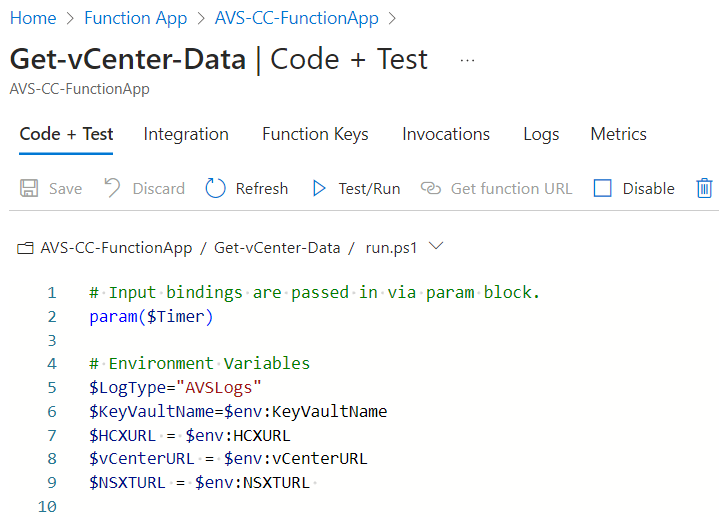
Task: Expand the run.ps1 file dropdown chevron
Action: coord(436,246)
